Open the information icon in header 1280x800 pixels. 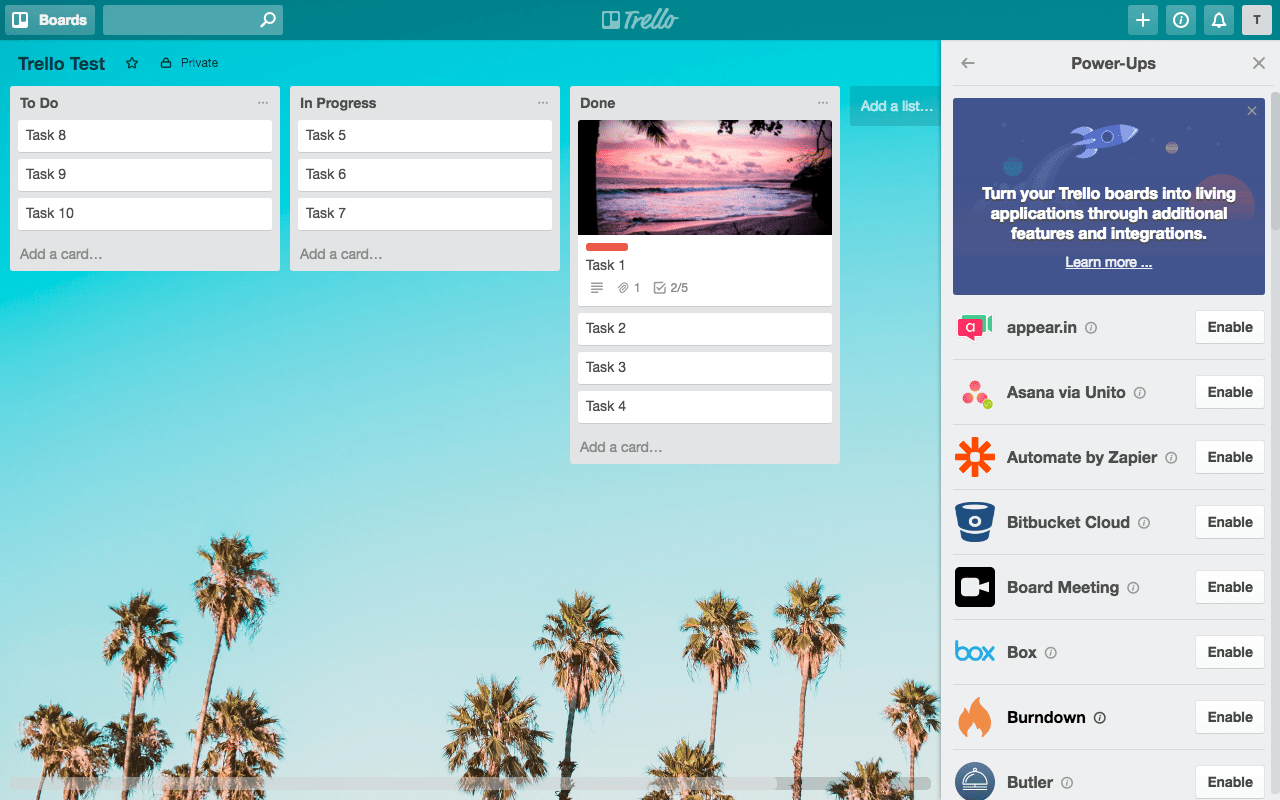pos(1181,20)
